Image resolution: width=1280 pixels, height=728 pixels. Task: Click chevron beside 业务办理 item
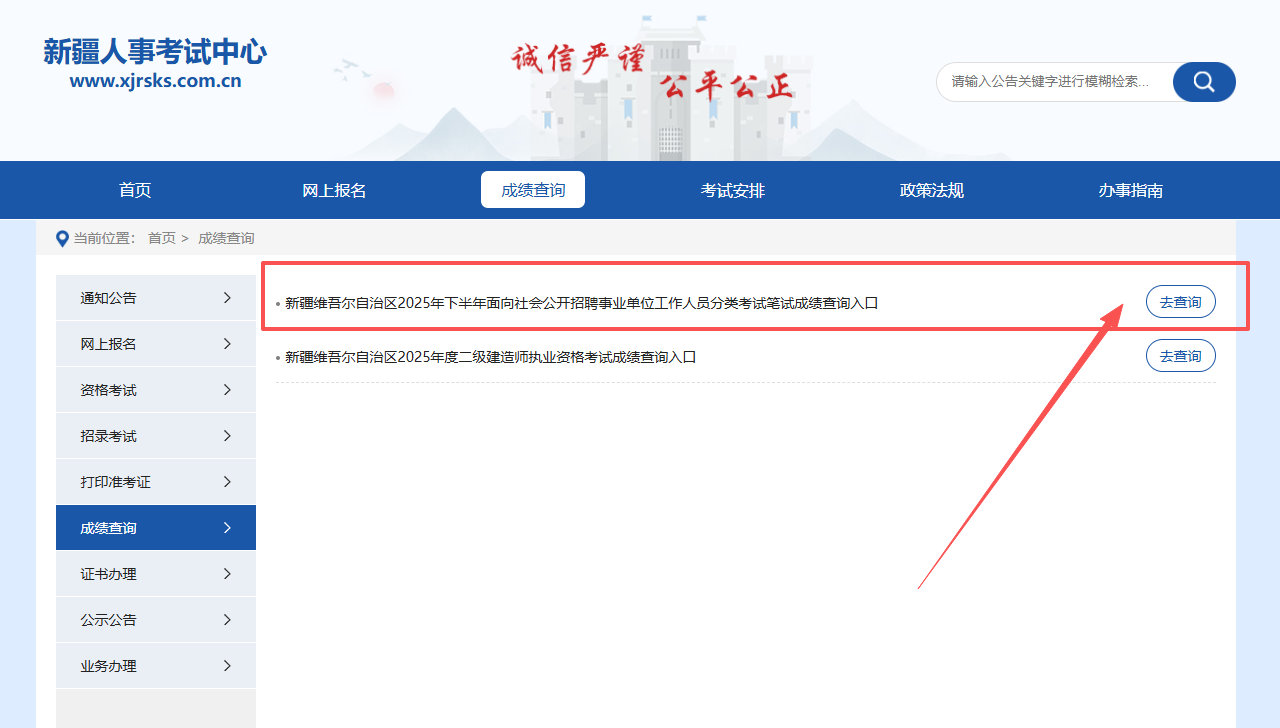227,666
